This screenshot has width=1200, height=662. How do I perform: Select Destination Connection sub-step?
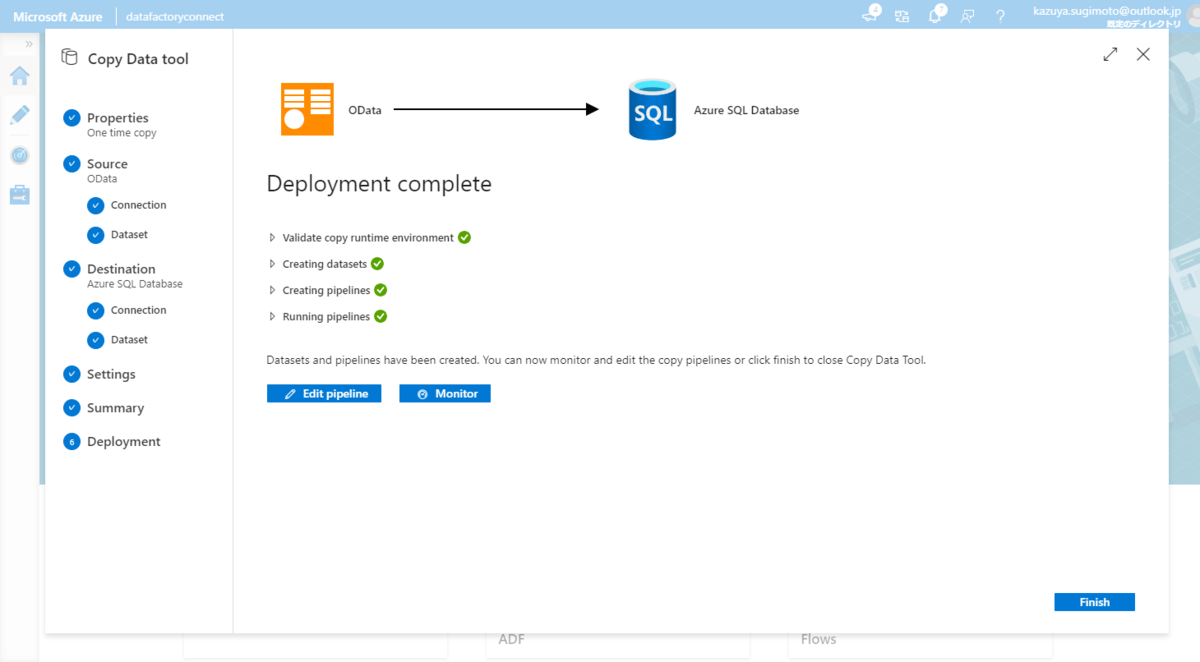[138, 310]
